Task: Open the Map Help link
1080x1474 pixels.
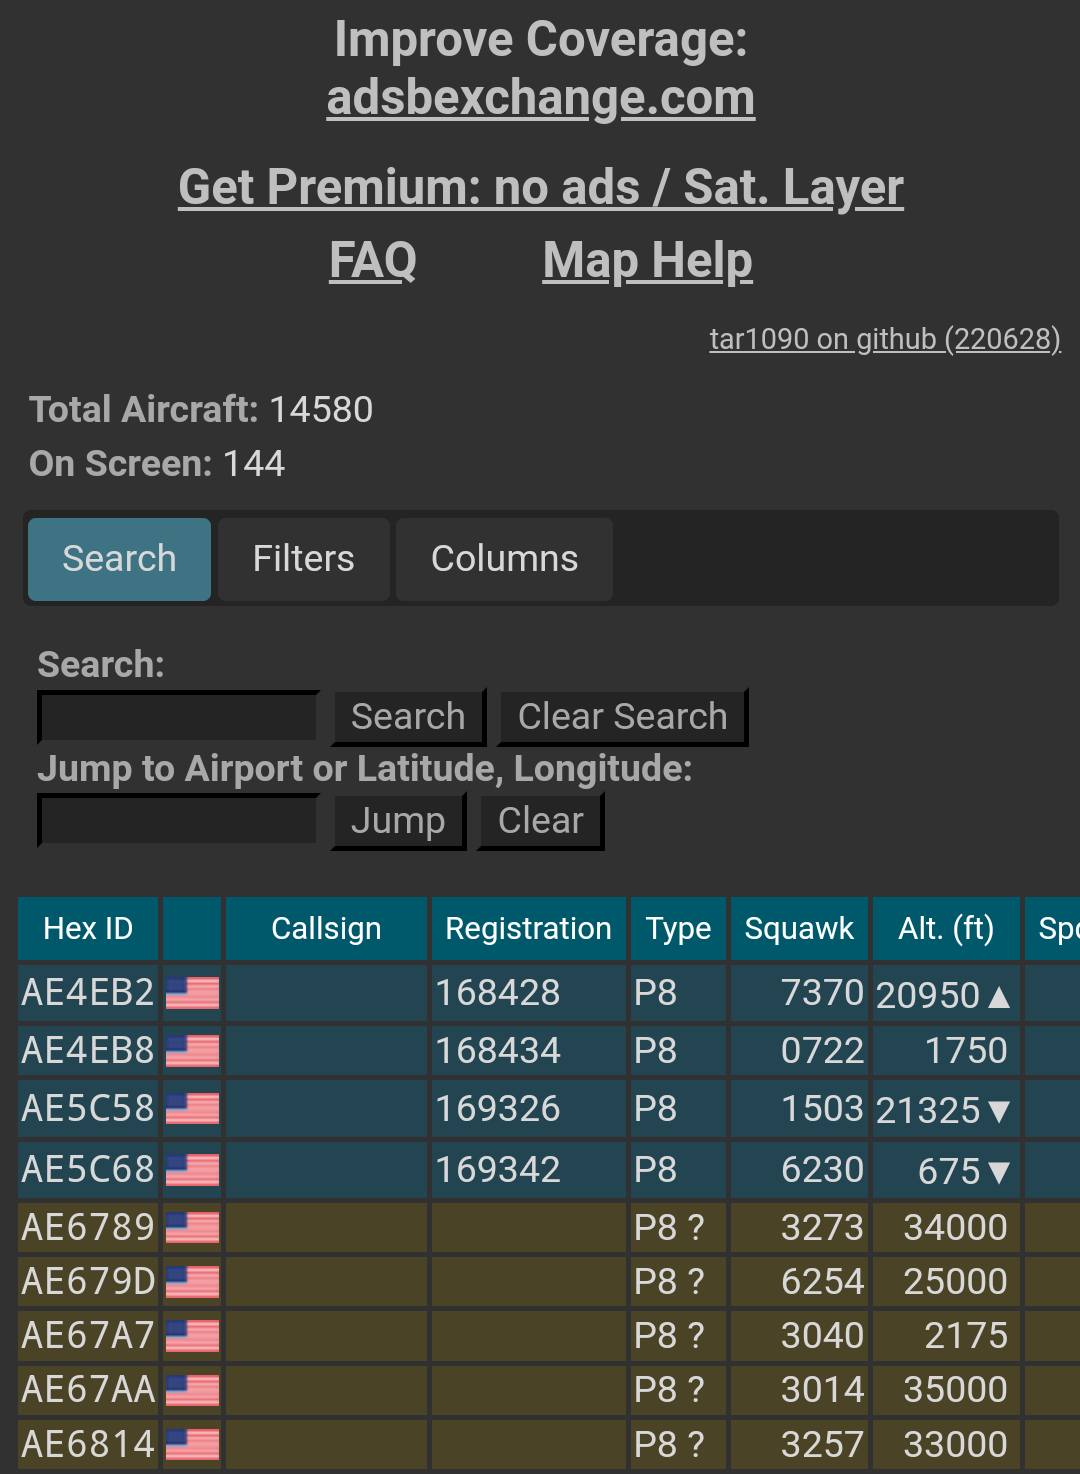Action: click(648, 261)
